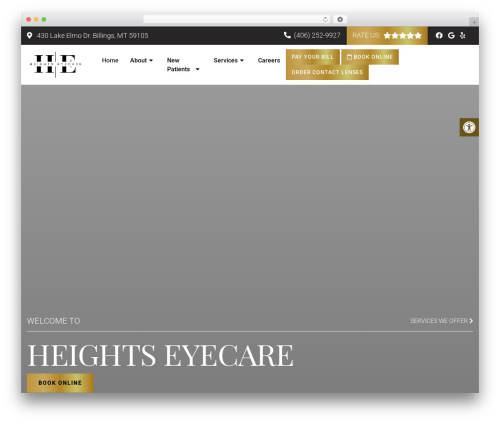Click the green maximize window dot
This screenshot has height=423, width=500.
tap(44, 20)
